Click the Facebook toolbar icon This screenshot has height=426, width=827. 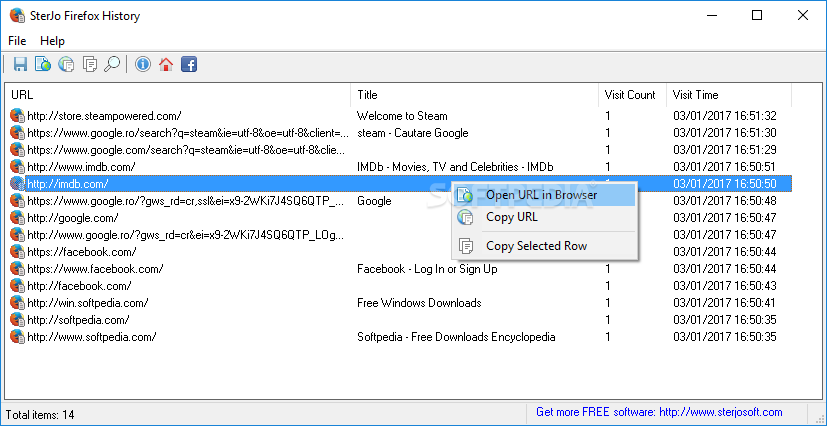click(x=189, y=64)
